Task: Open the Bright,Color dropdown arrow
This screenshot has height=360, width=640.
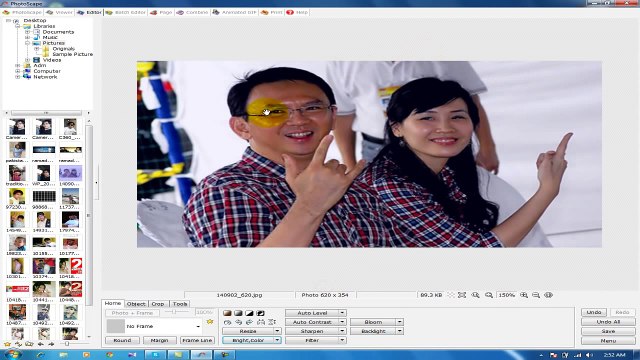Action: click(x=278, y=340)
